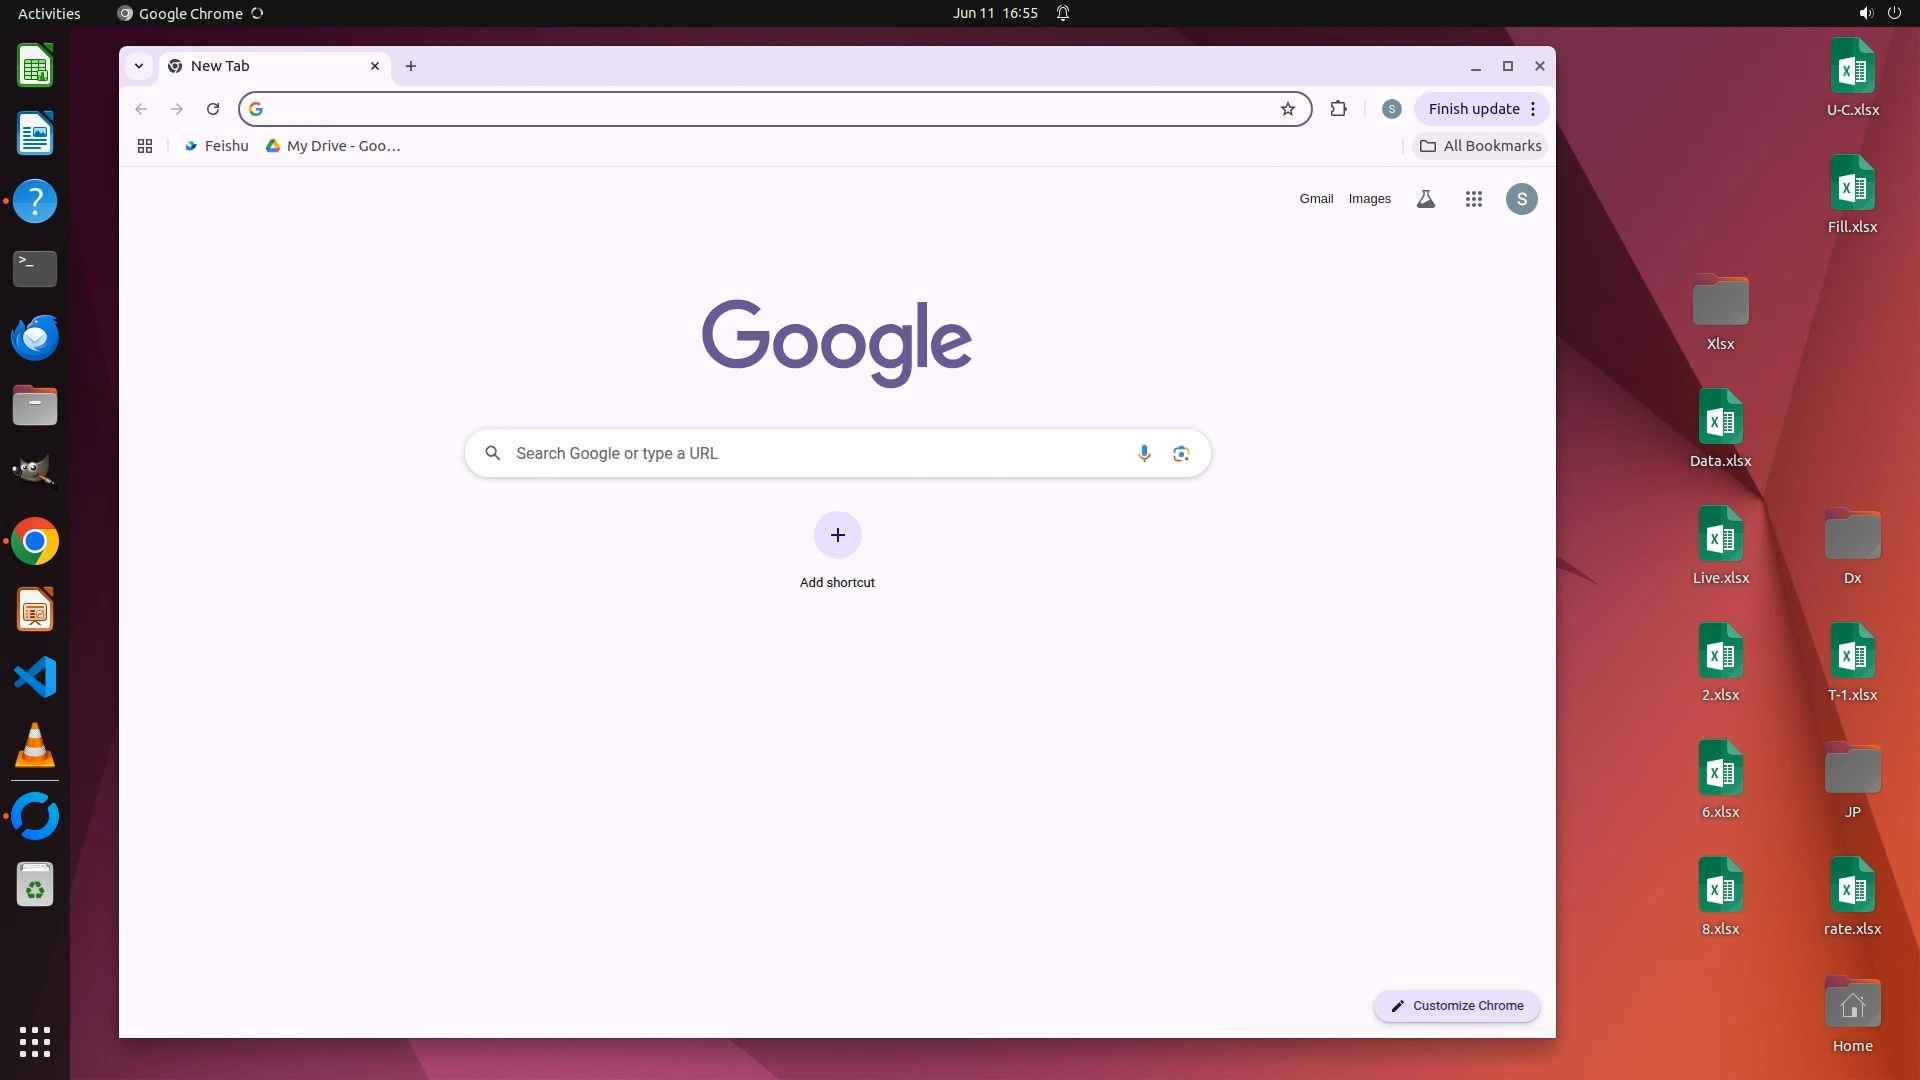1920x1080 pixels.
Task: Click the Chrome profile avatar in the toolbar
Action: 1391,109
